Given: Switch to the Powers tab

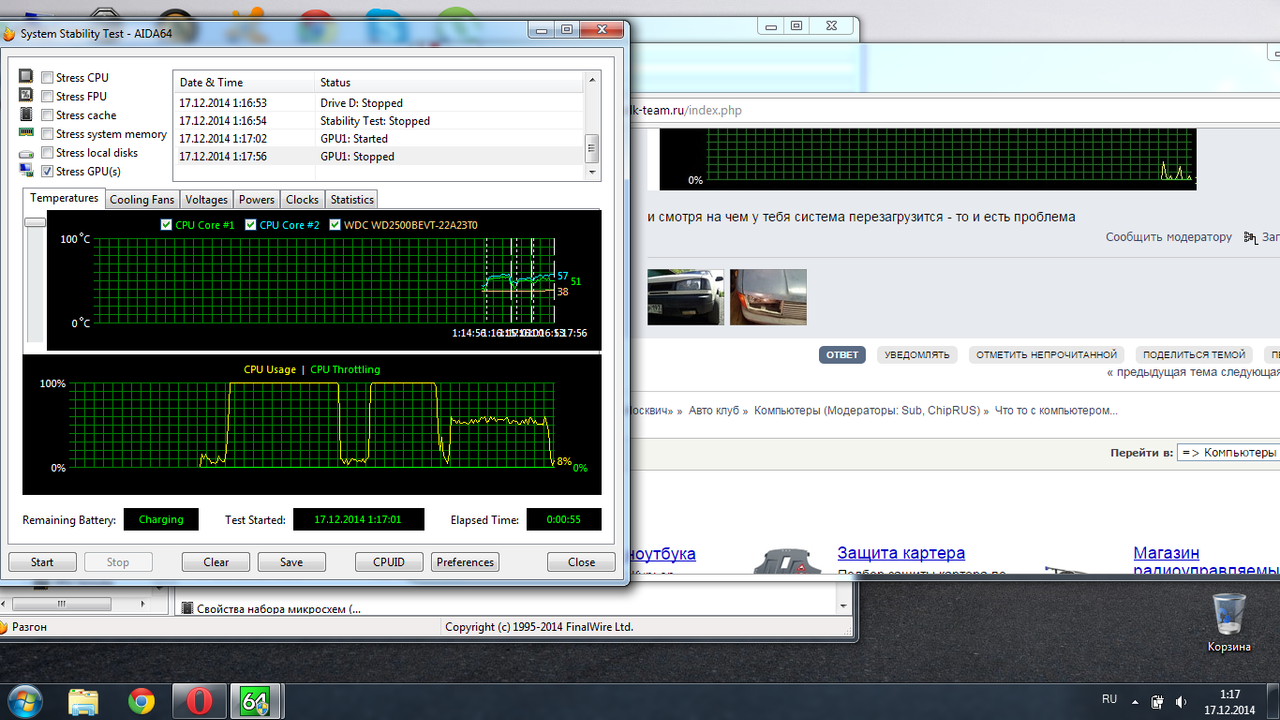Looking at the screenshot, I should point(257,200).
